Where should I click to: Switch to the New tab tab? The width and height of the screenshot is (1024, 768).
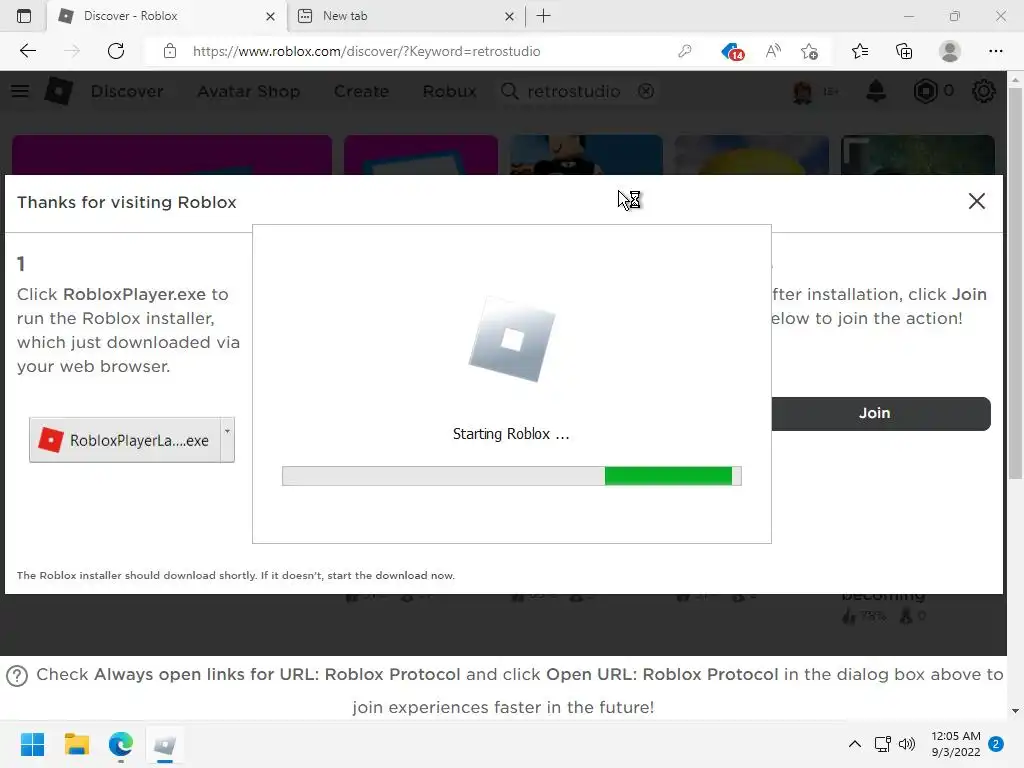pyautogui.click(x=405, y=16)
